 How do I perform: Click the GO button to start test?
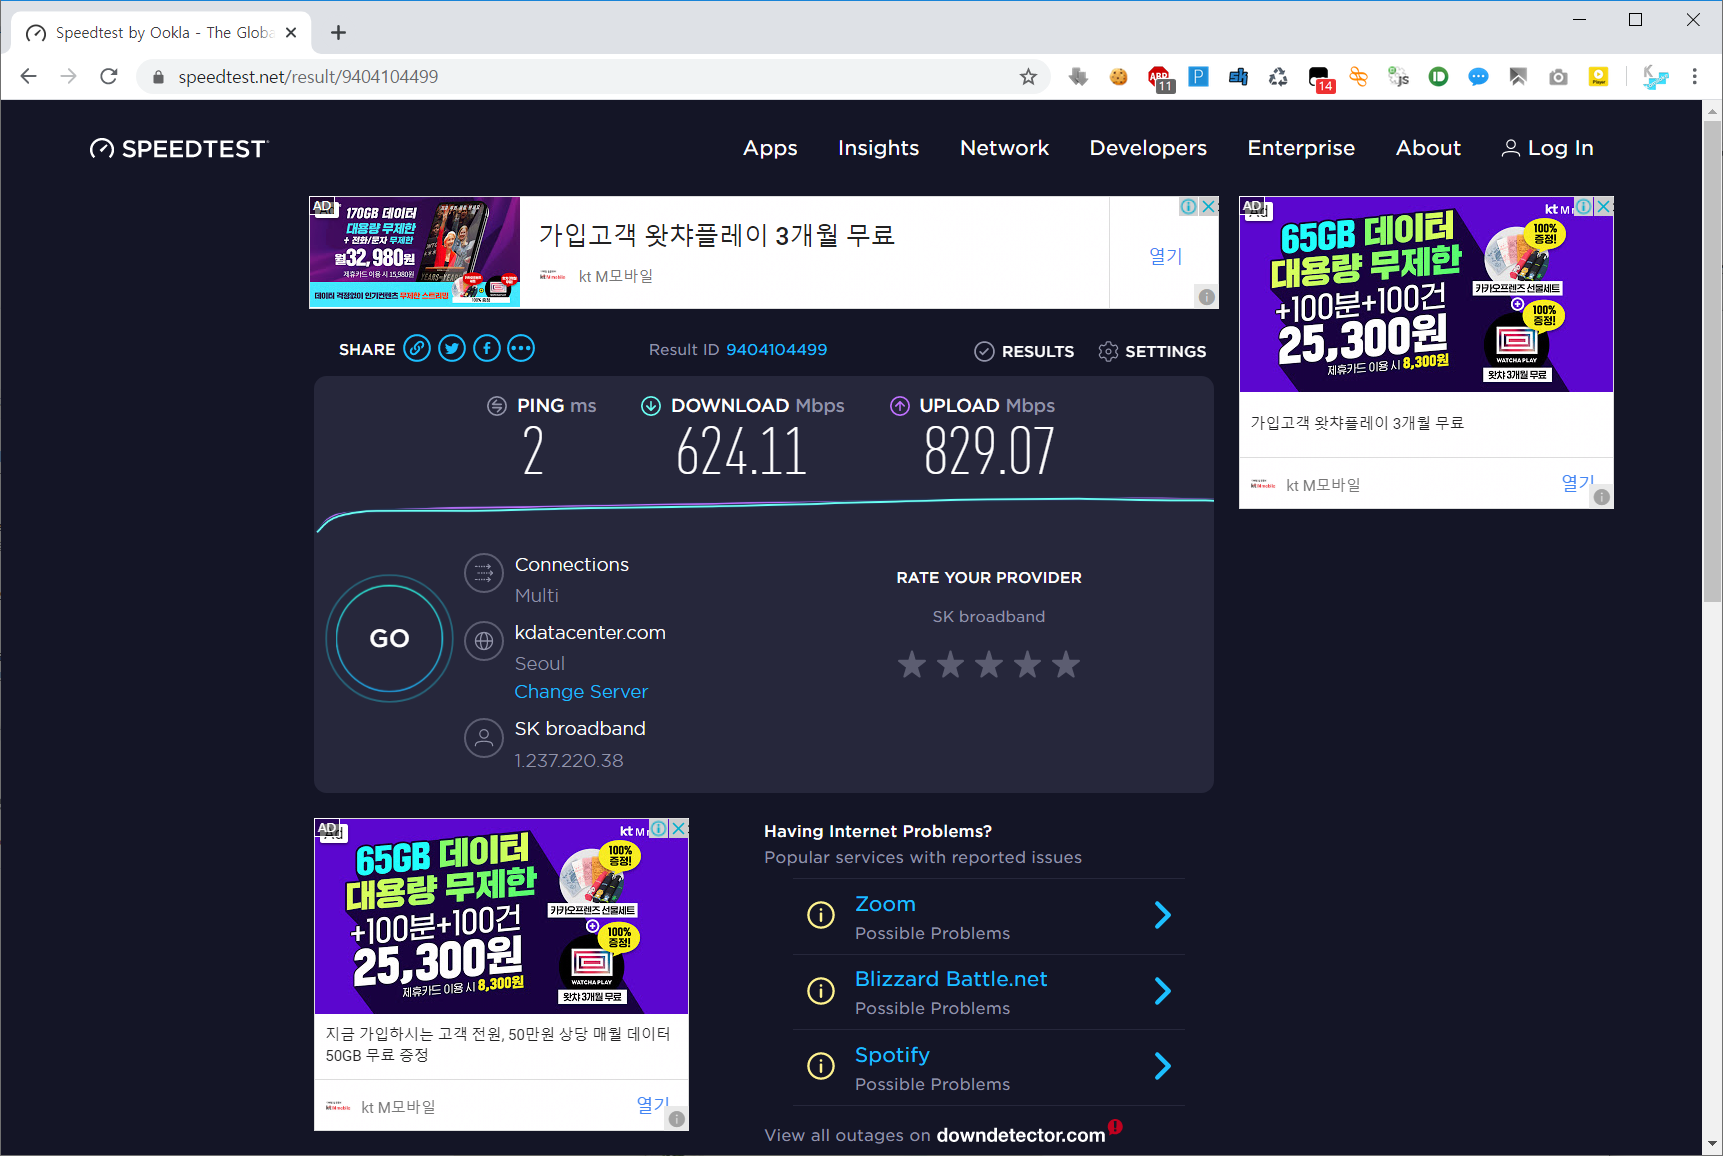coord(389,638)
